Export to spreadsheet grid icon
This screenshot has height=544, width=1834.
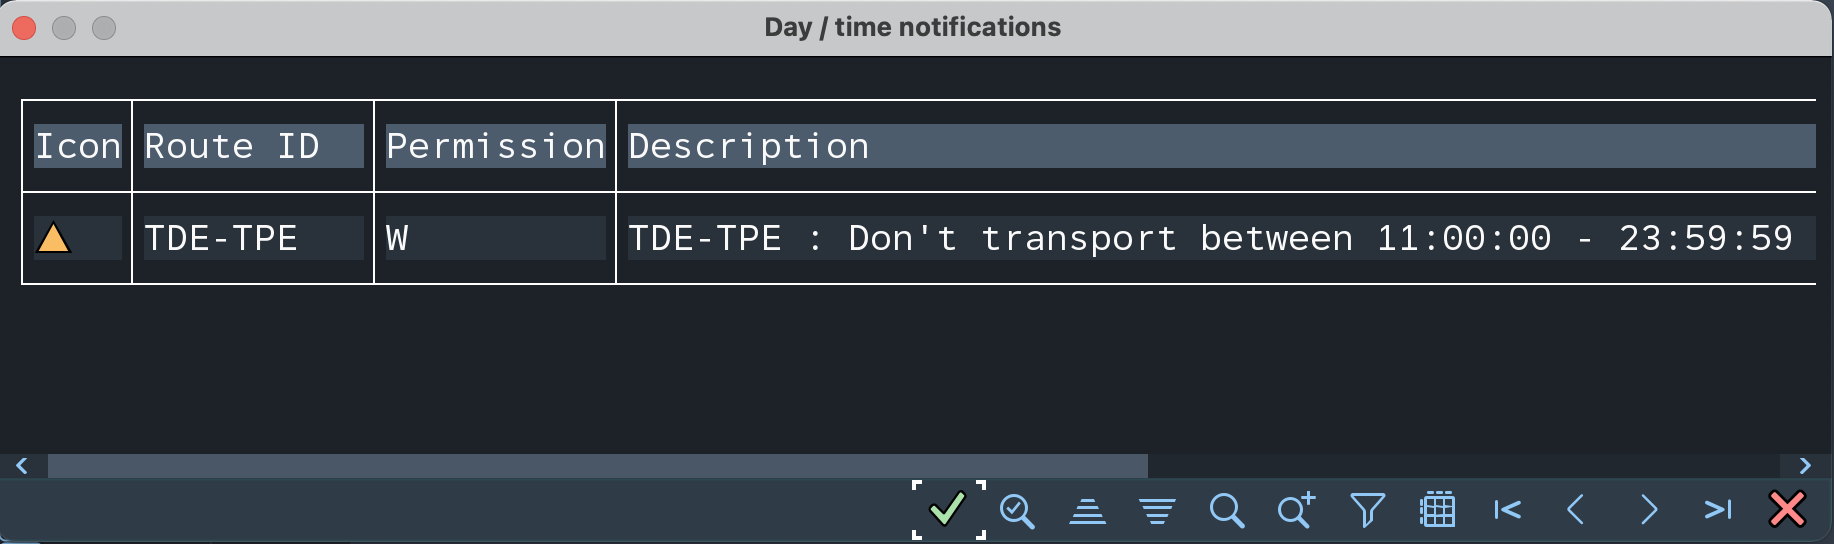click(1437, 510)
